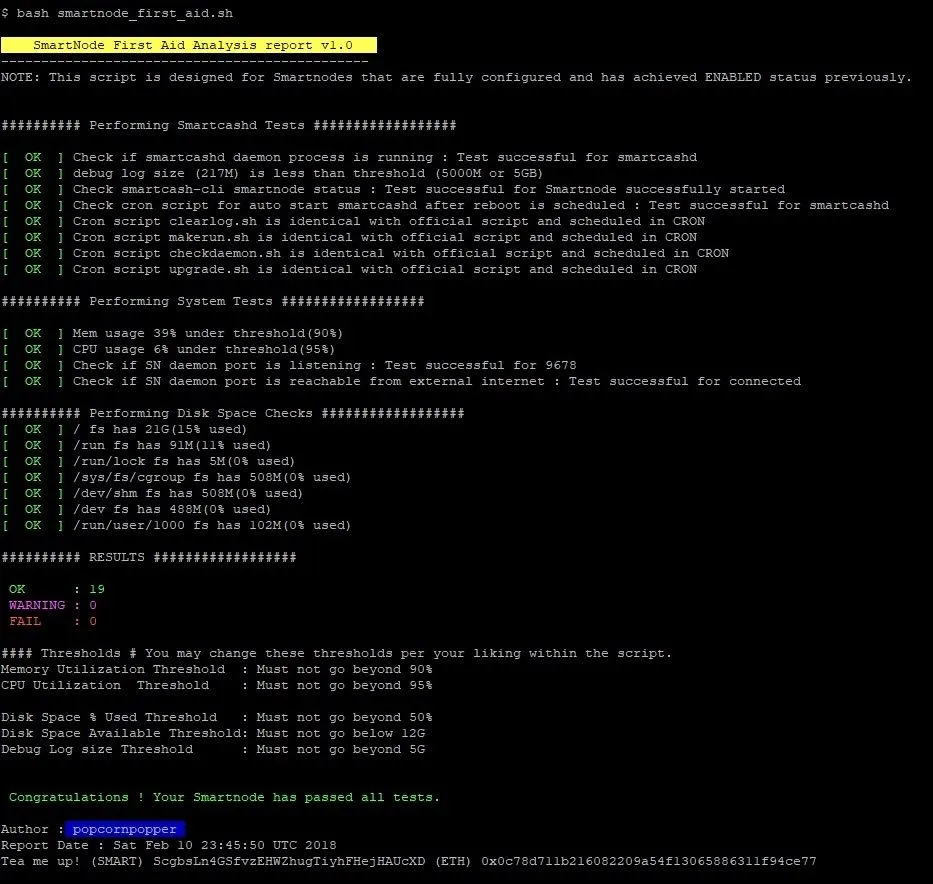Viewport: 933px width, 884px height.
Task: Click the 'Performing Disk Space Checks' heading
Action: pyautogui.click(x=233, y=413)
